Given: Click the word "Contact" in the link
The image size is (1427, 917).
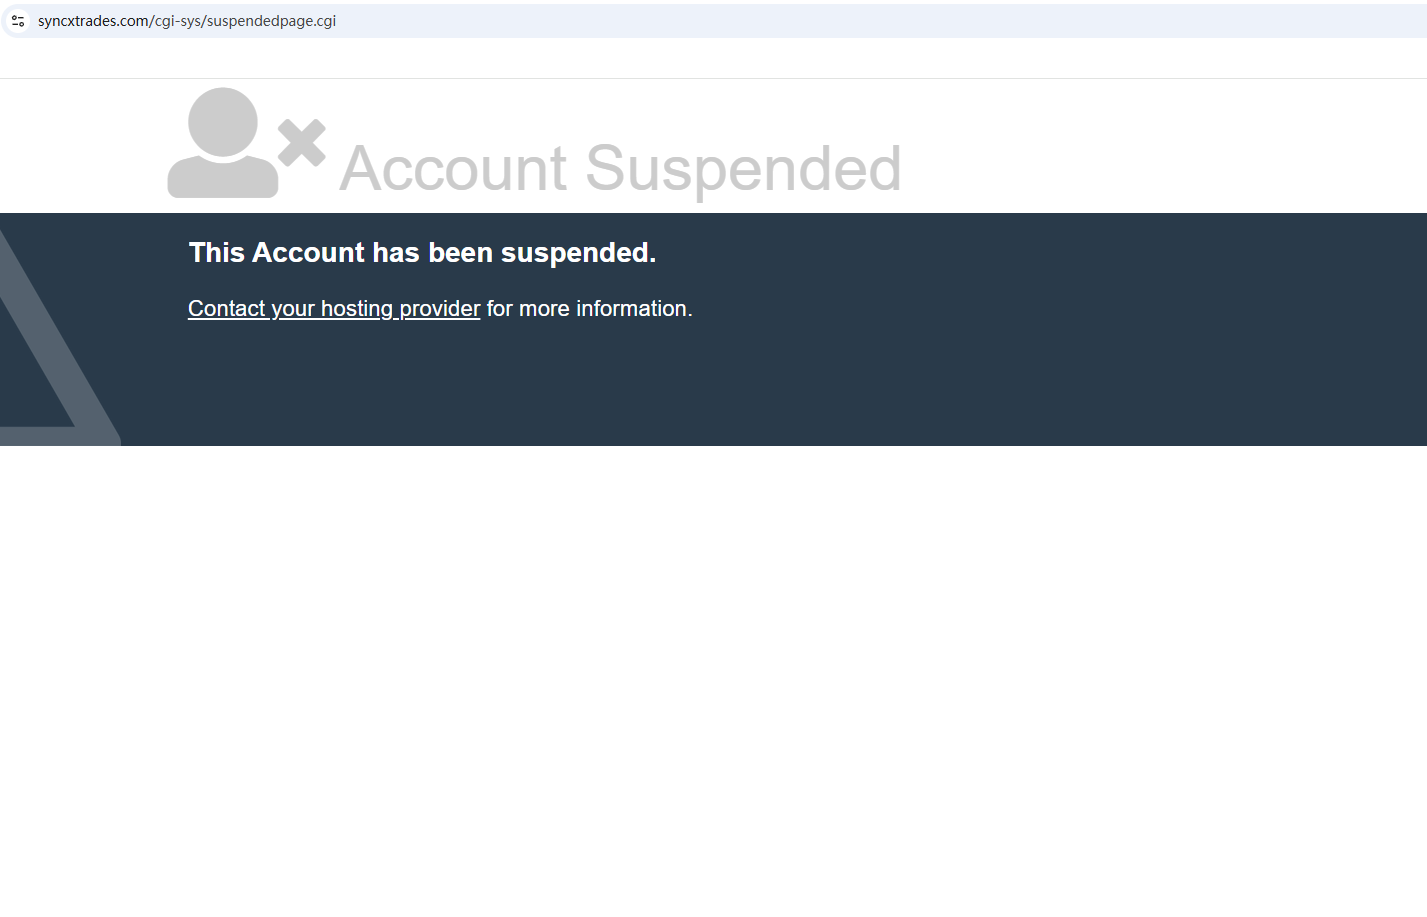Looking at the screenshot, I should 227,309.
